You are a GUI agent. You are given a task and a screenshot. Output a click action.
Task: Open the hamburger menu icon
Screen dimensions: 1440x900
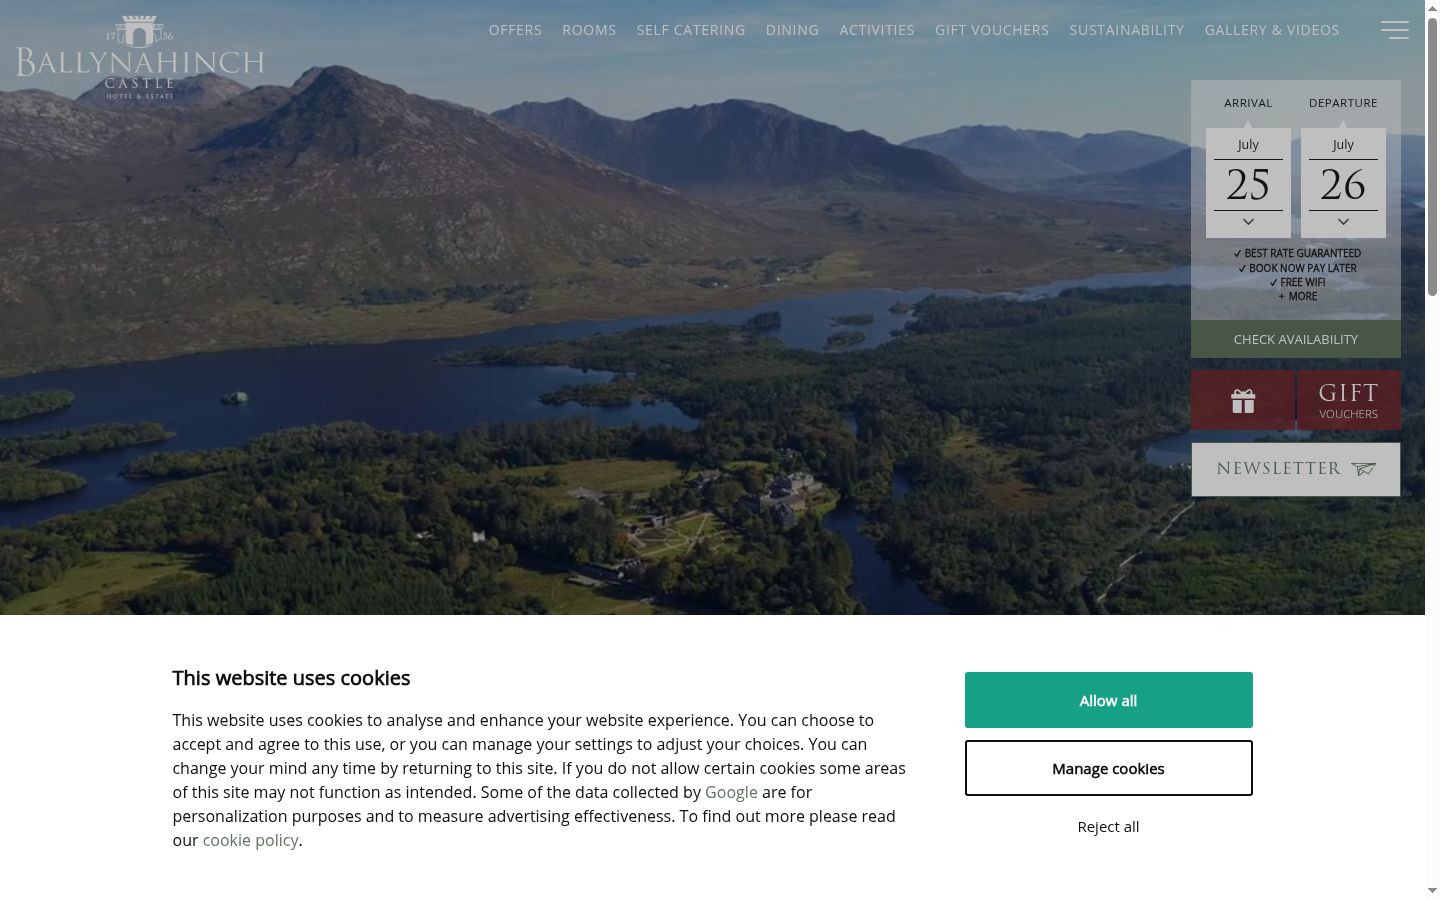coord(1395,30)
